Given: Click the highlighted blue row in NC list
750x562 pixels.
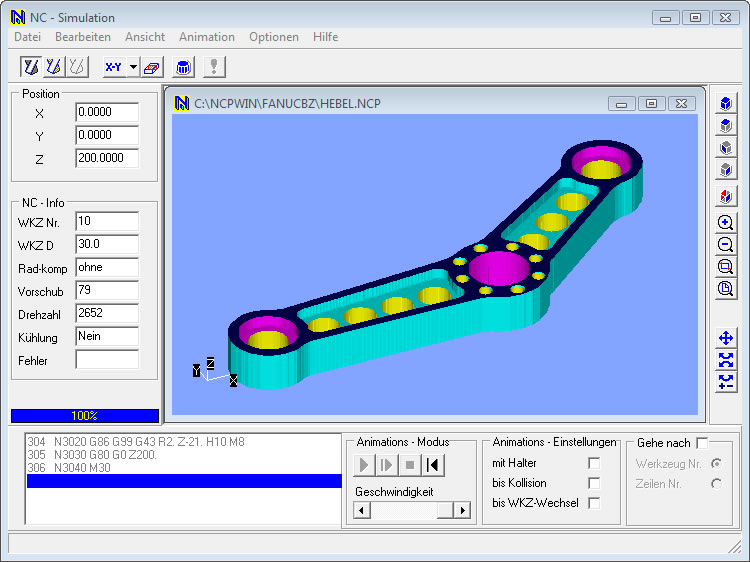Looking at the screenshot, I should (184, 481).
